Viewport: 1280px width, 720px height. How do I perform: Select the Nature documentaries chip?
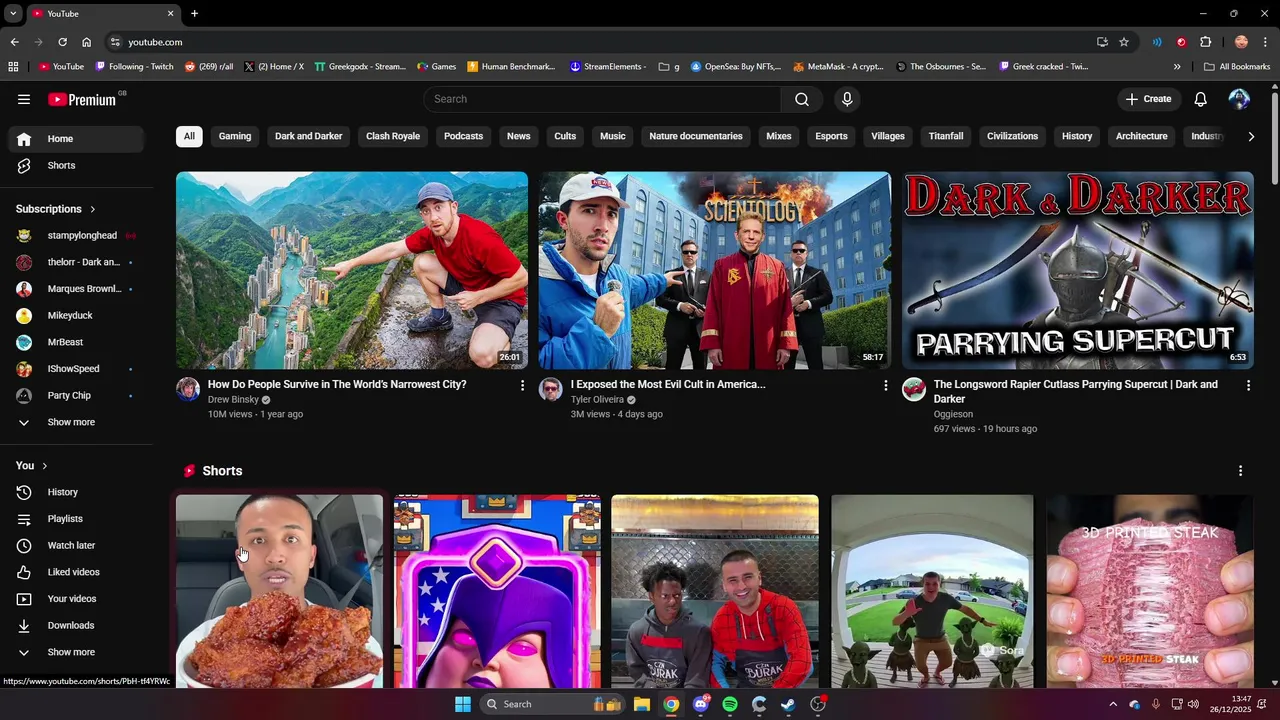696,136
